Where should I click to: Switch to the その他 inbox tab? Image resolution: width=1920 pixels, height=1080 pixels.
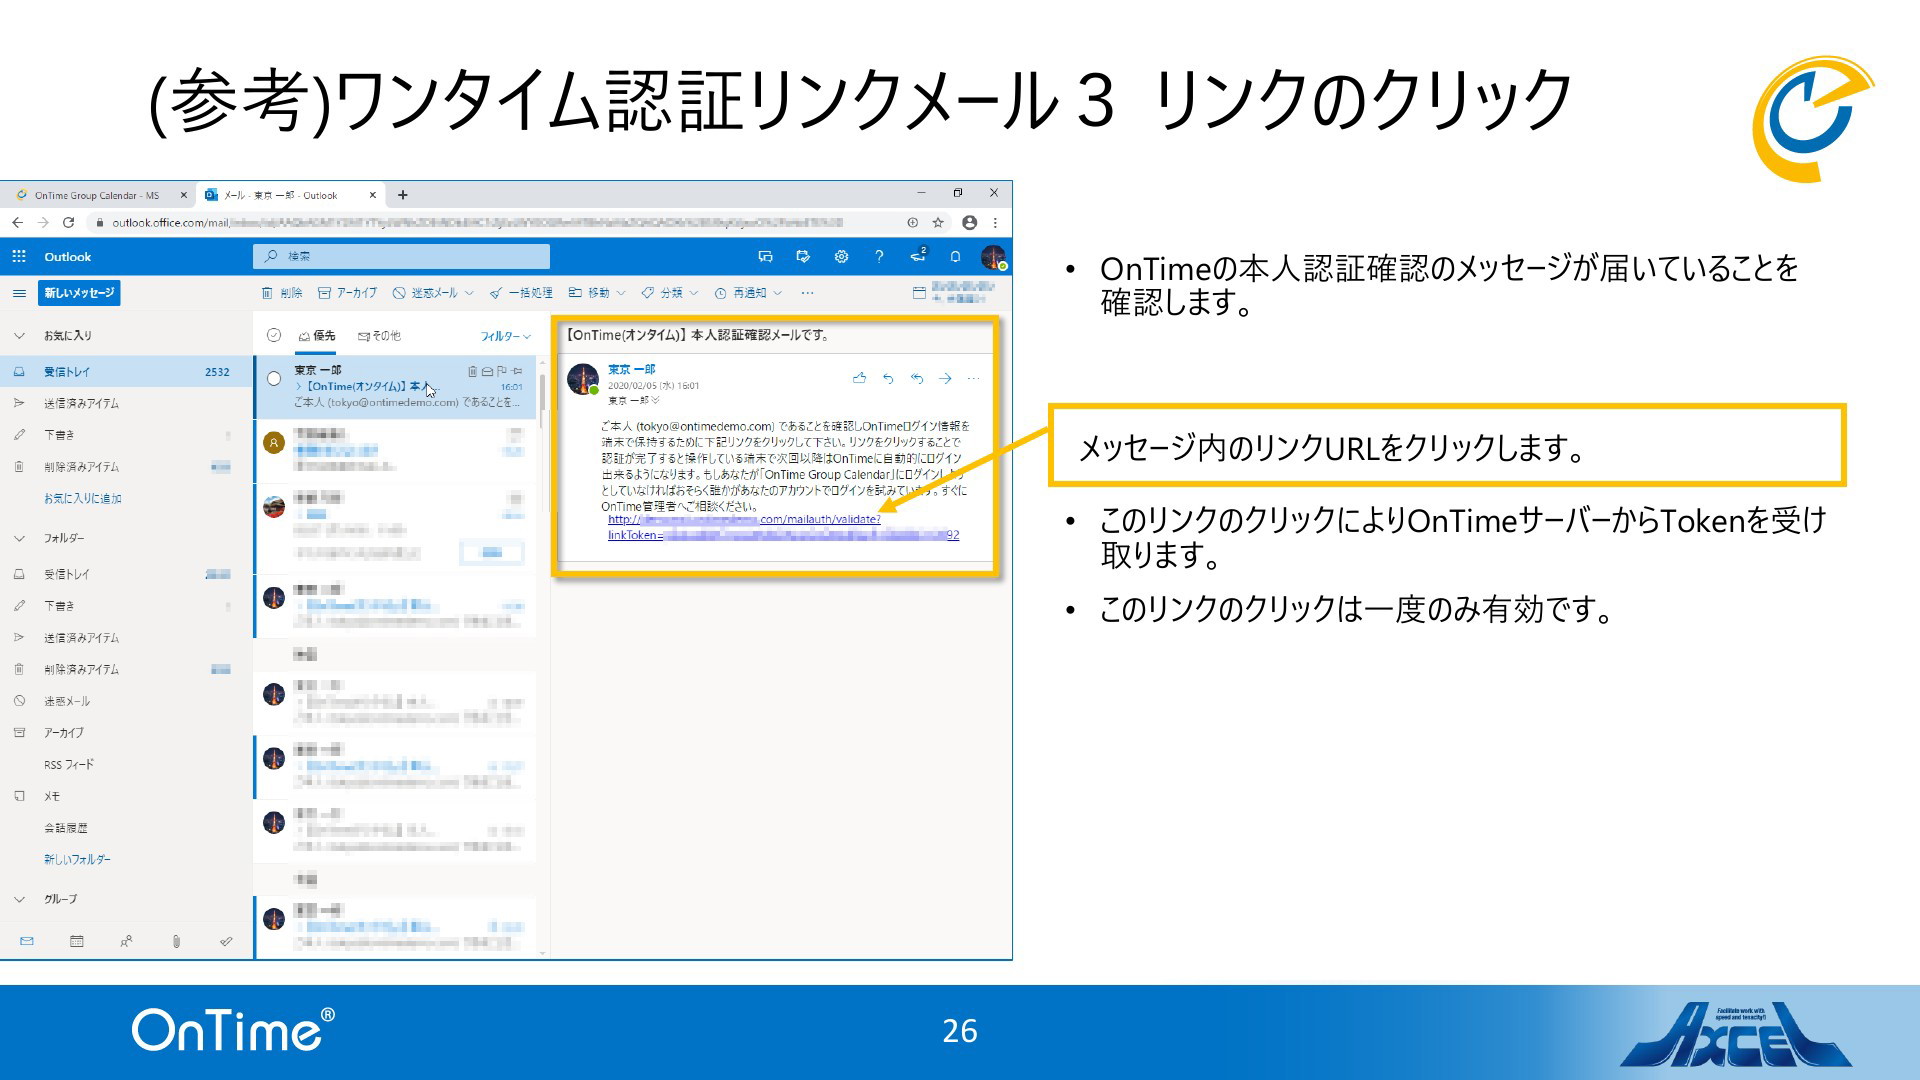(x=379, y=336)
